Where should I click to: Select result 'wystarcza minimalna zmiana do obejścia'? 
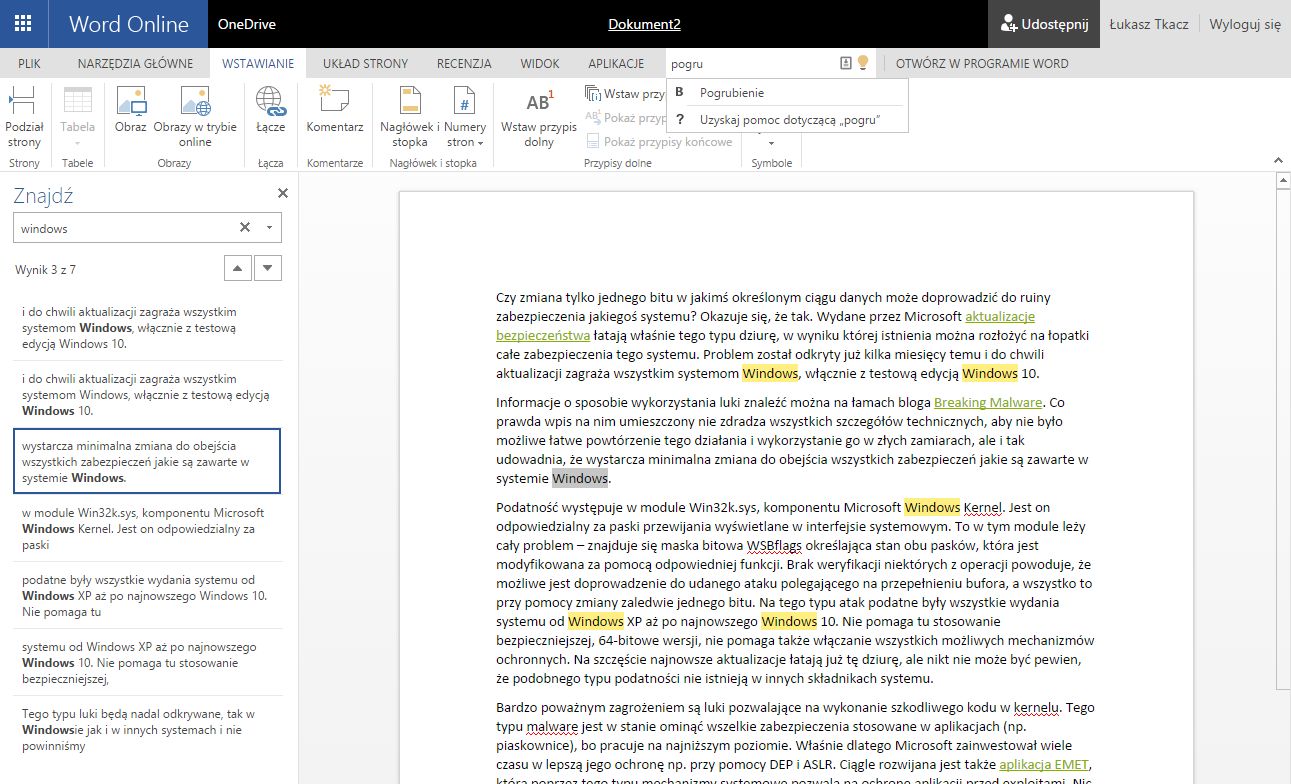(x=147, y=461)
